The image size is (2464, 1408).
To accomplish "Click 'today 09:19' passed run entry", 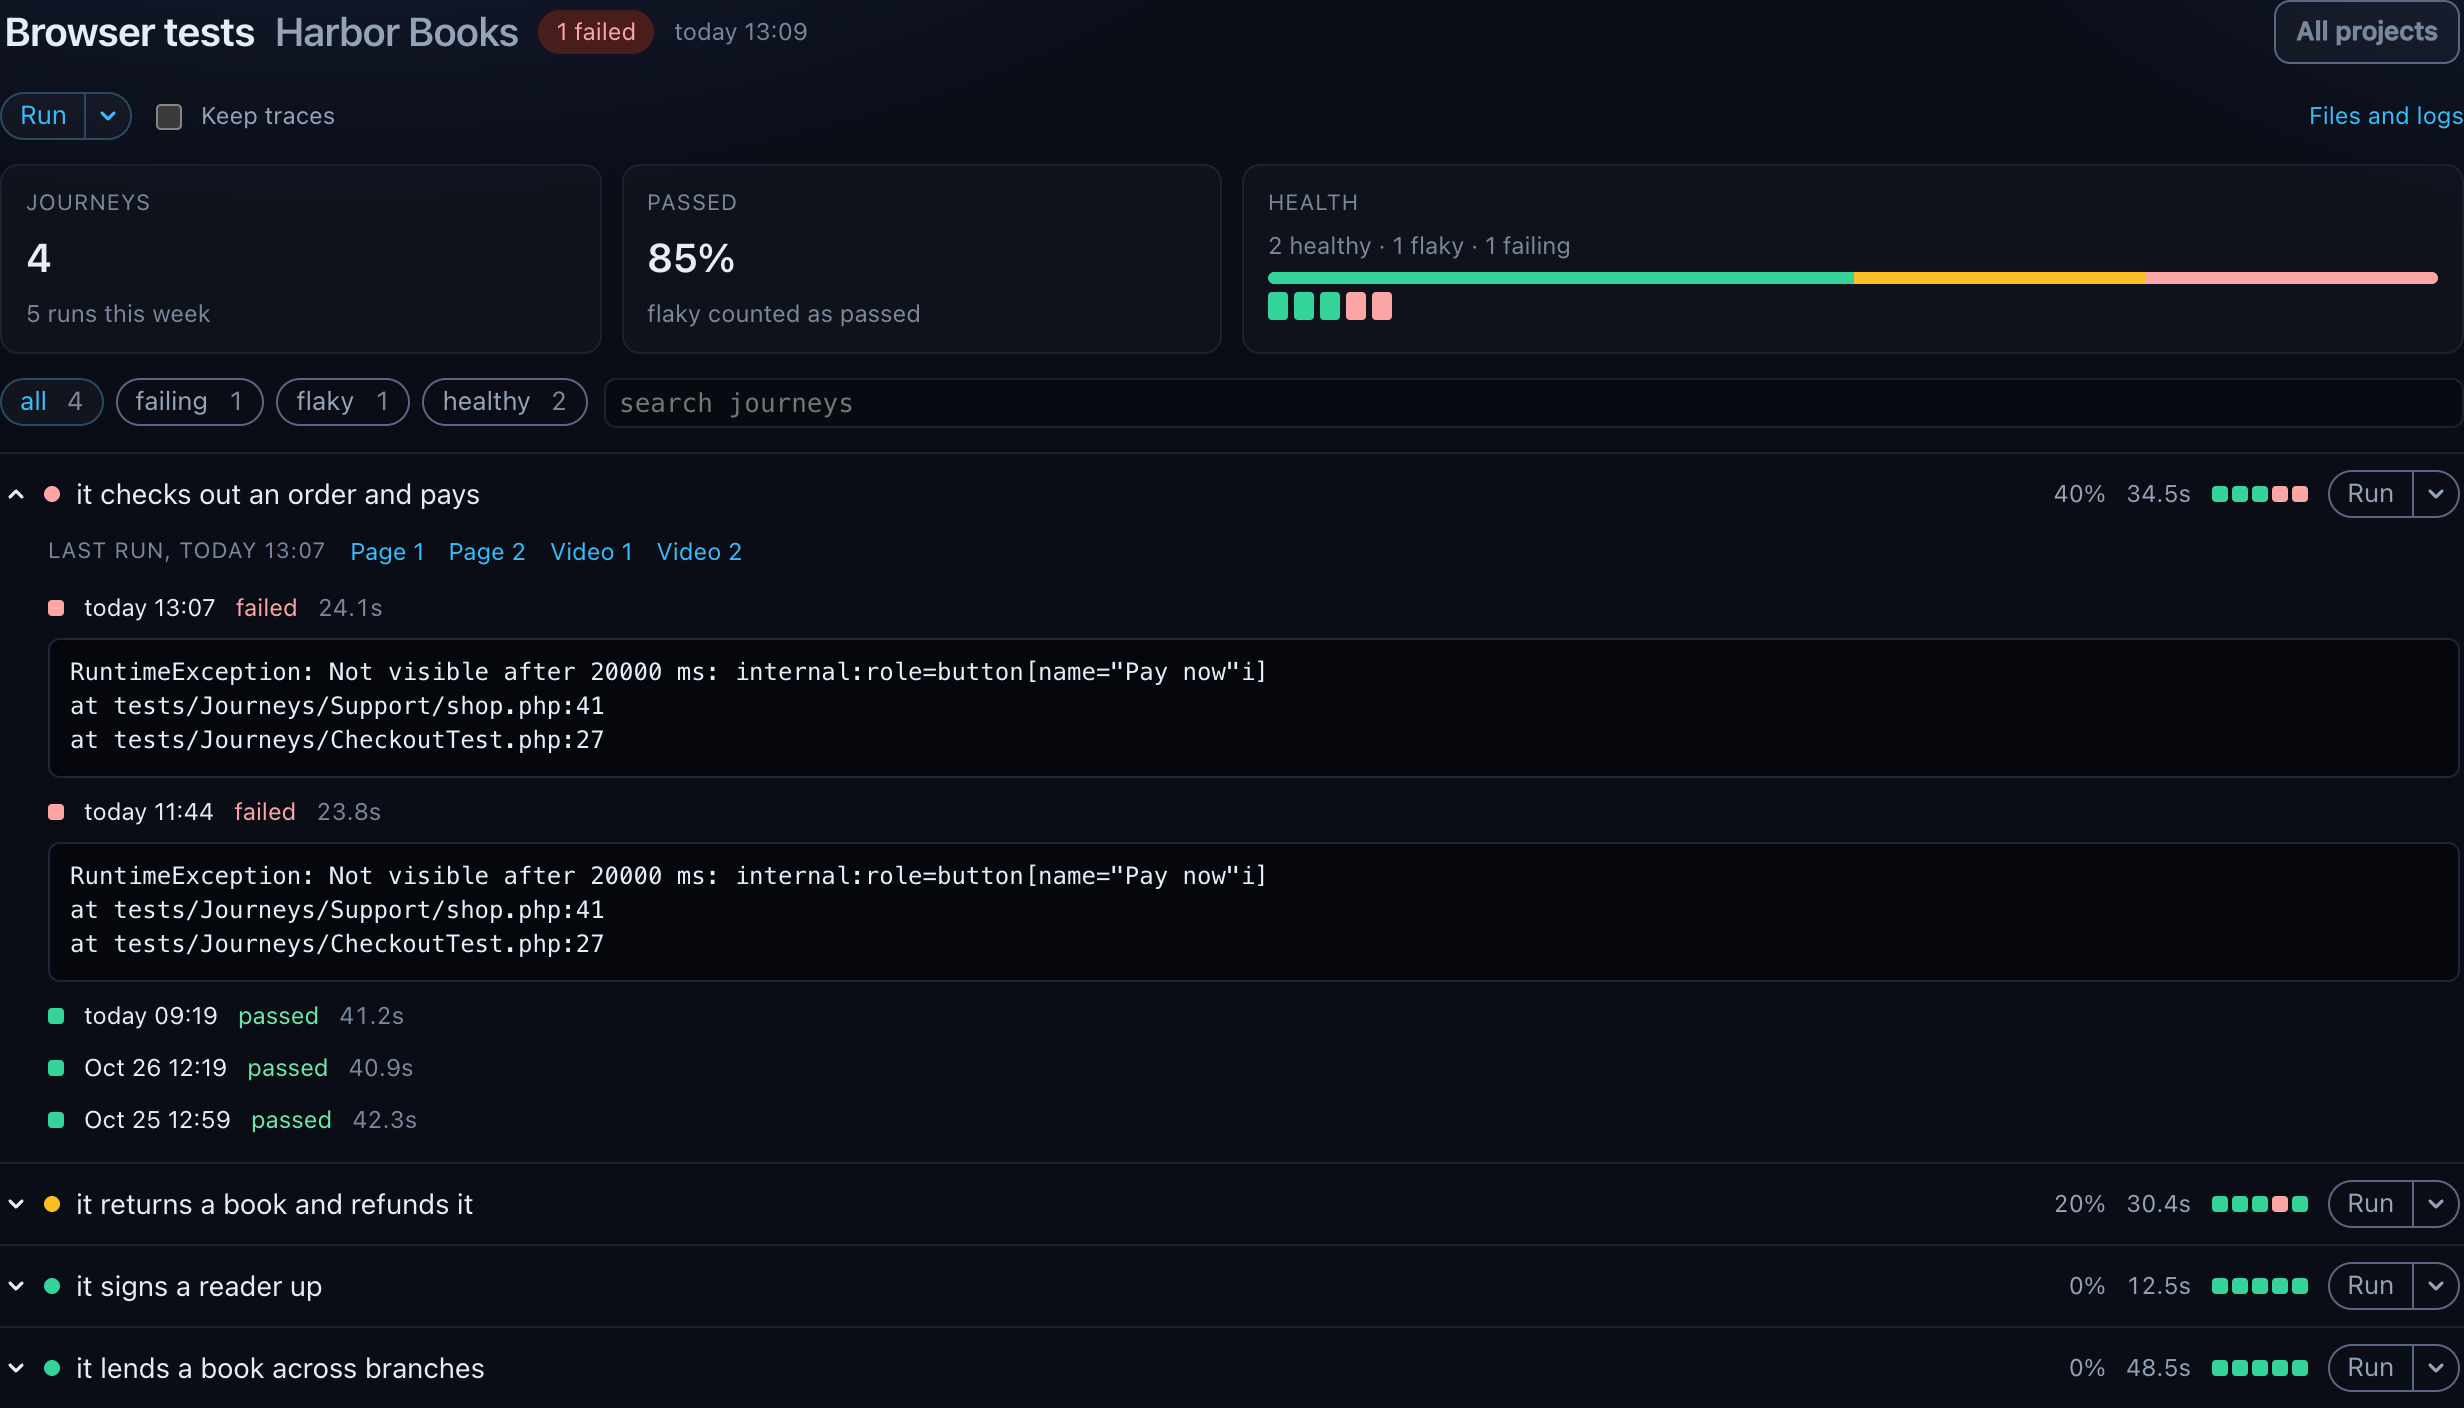I will coord(150,1016).
